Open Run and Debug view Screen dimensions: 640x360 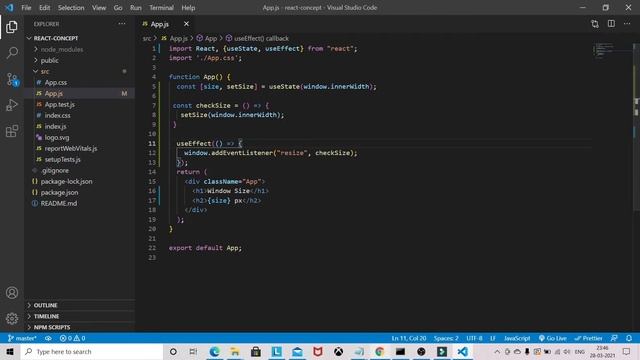click(12, 105)
